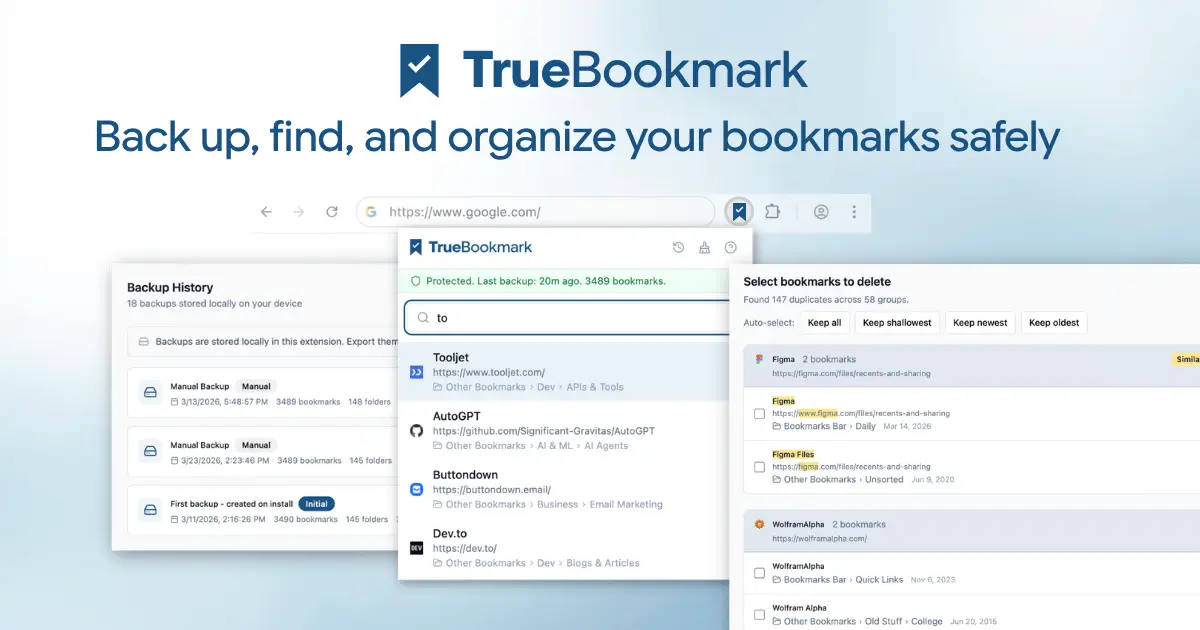The image size is (1200, 630).
Task: Open backup history clock icon in popup
Action: click(679, 247)
